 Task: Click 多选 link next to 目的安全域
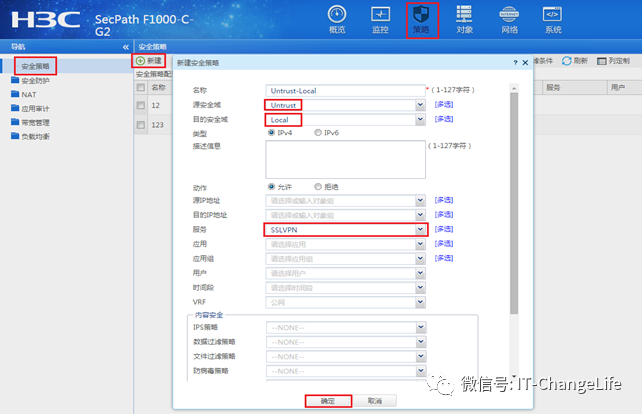(x=444, y=119)
